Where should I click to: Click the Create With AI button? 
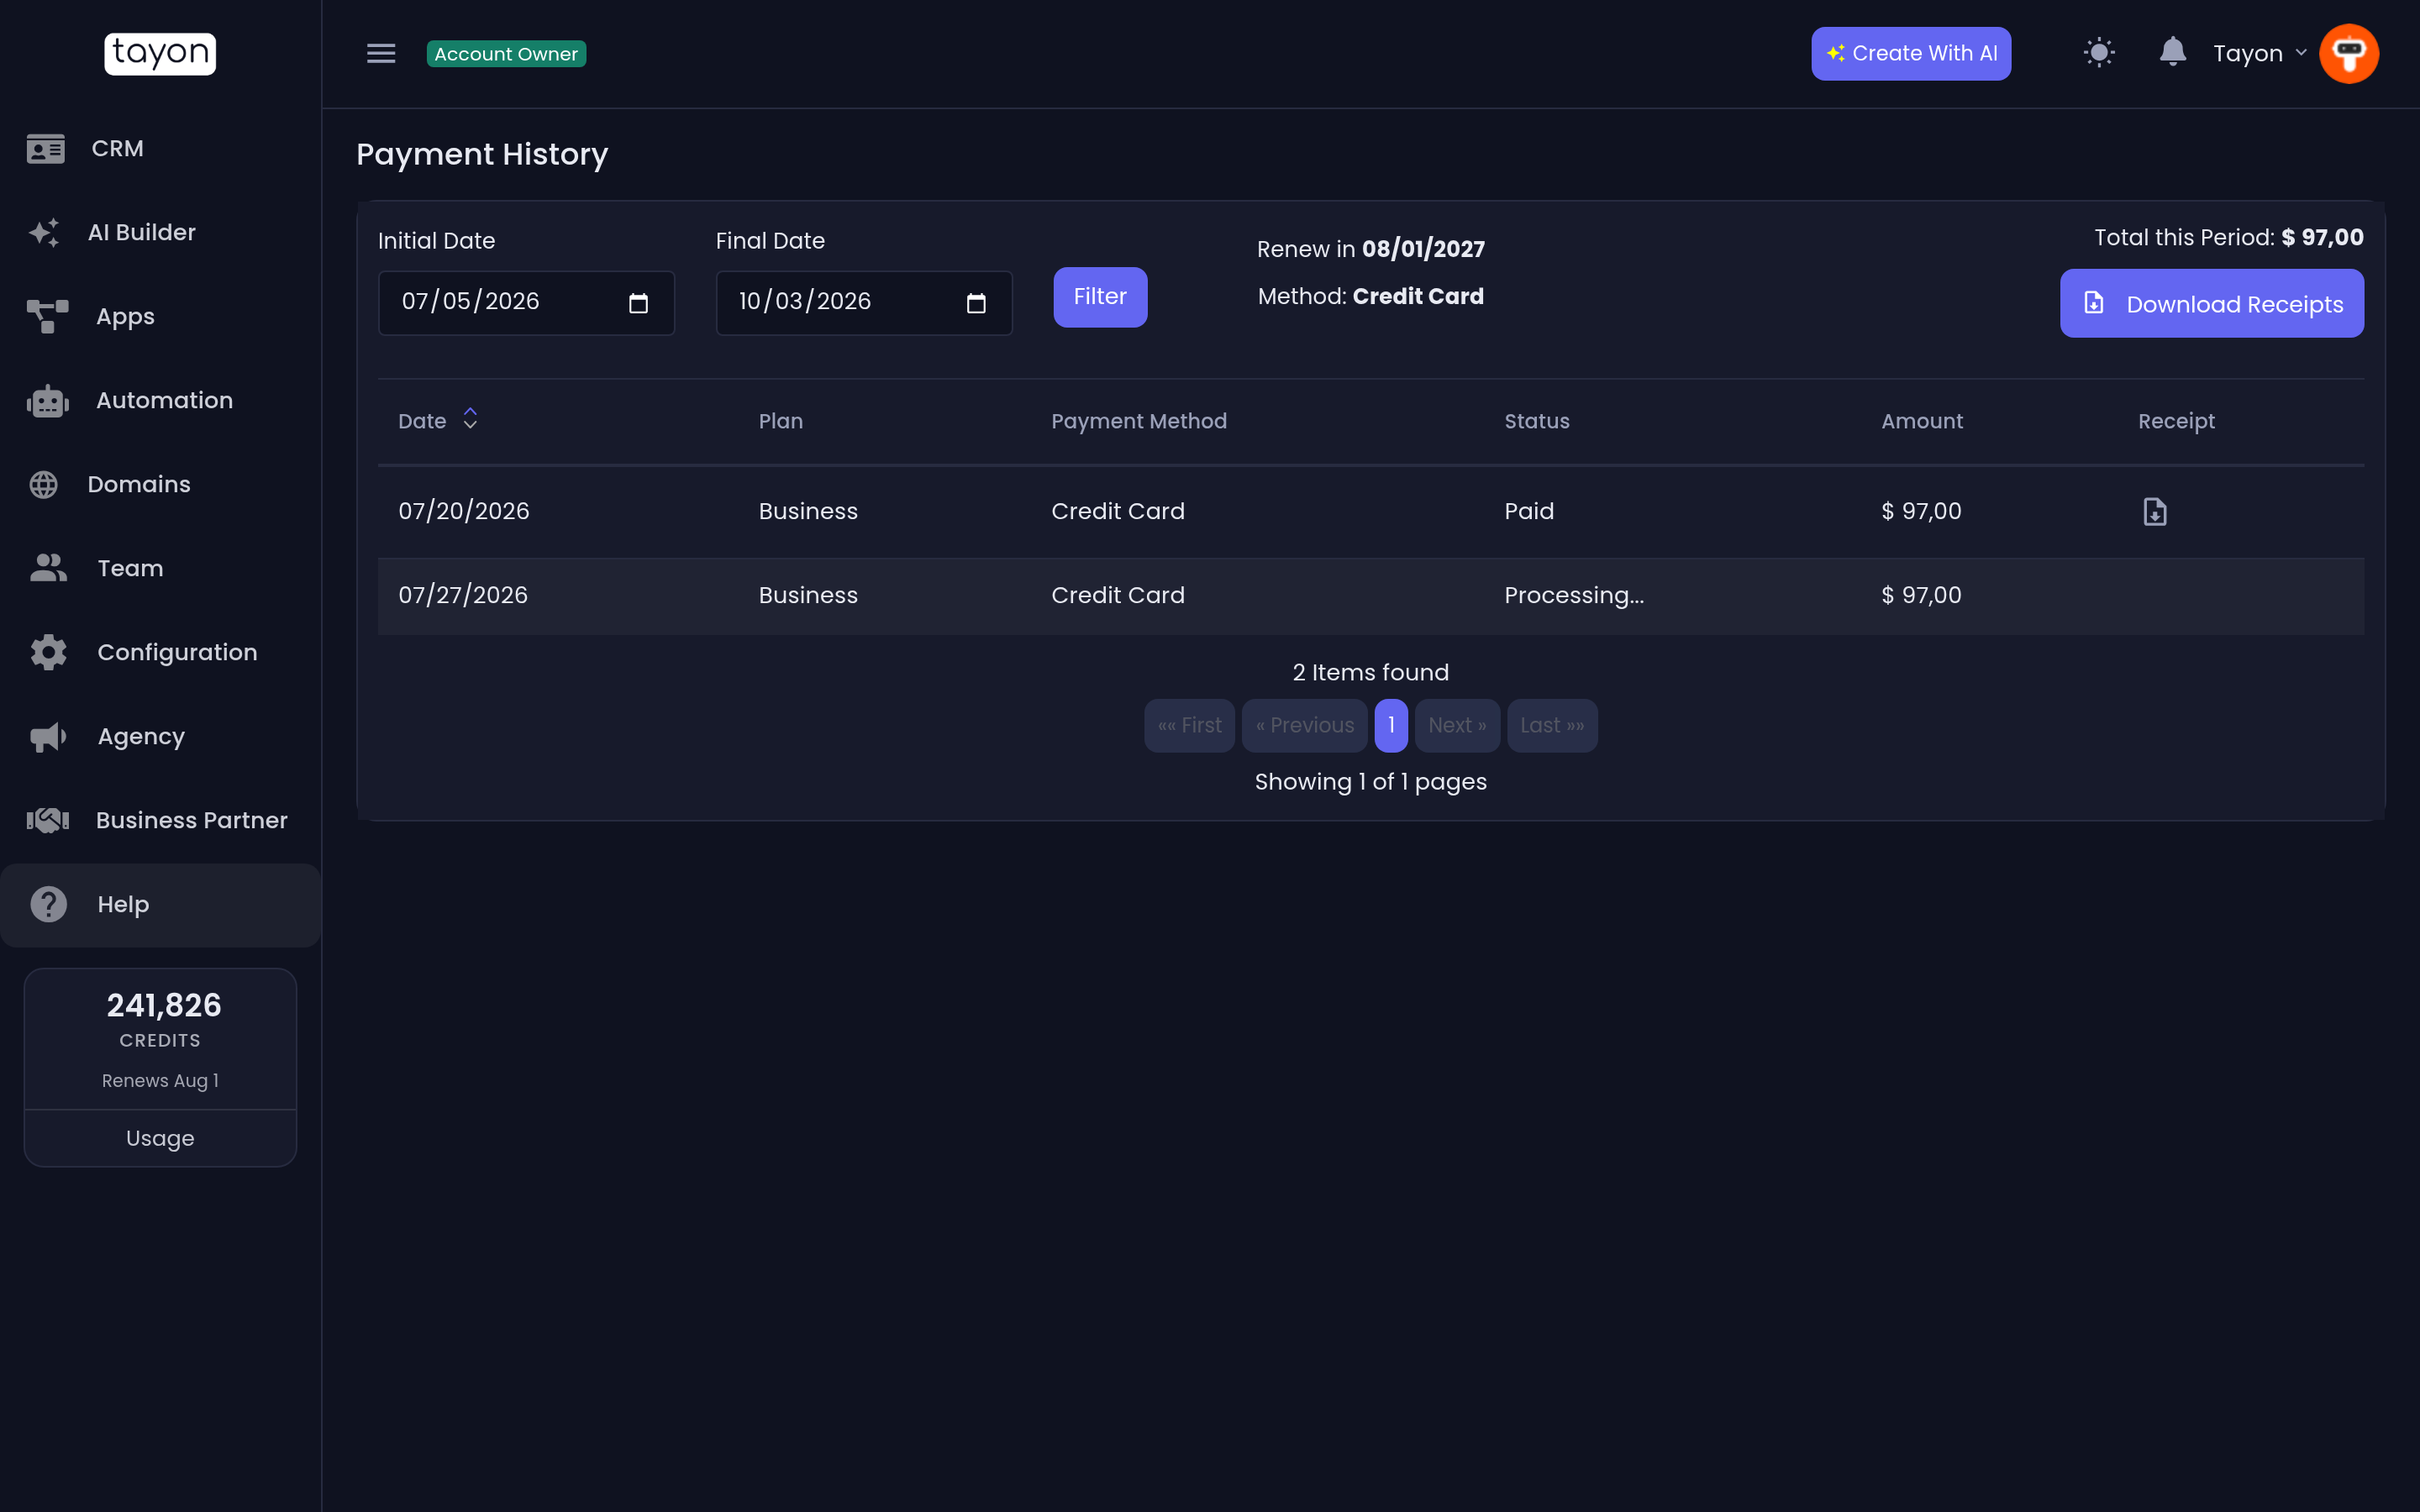(x=1911, y=53)
